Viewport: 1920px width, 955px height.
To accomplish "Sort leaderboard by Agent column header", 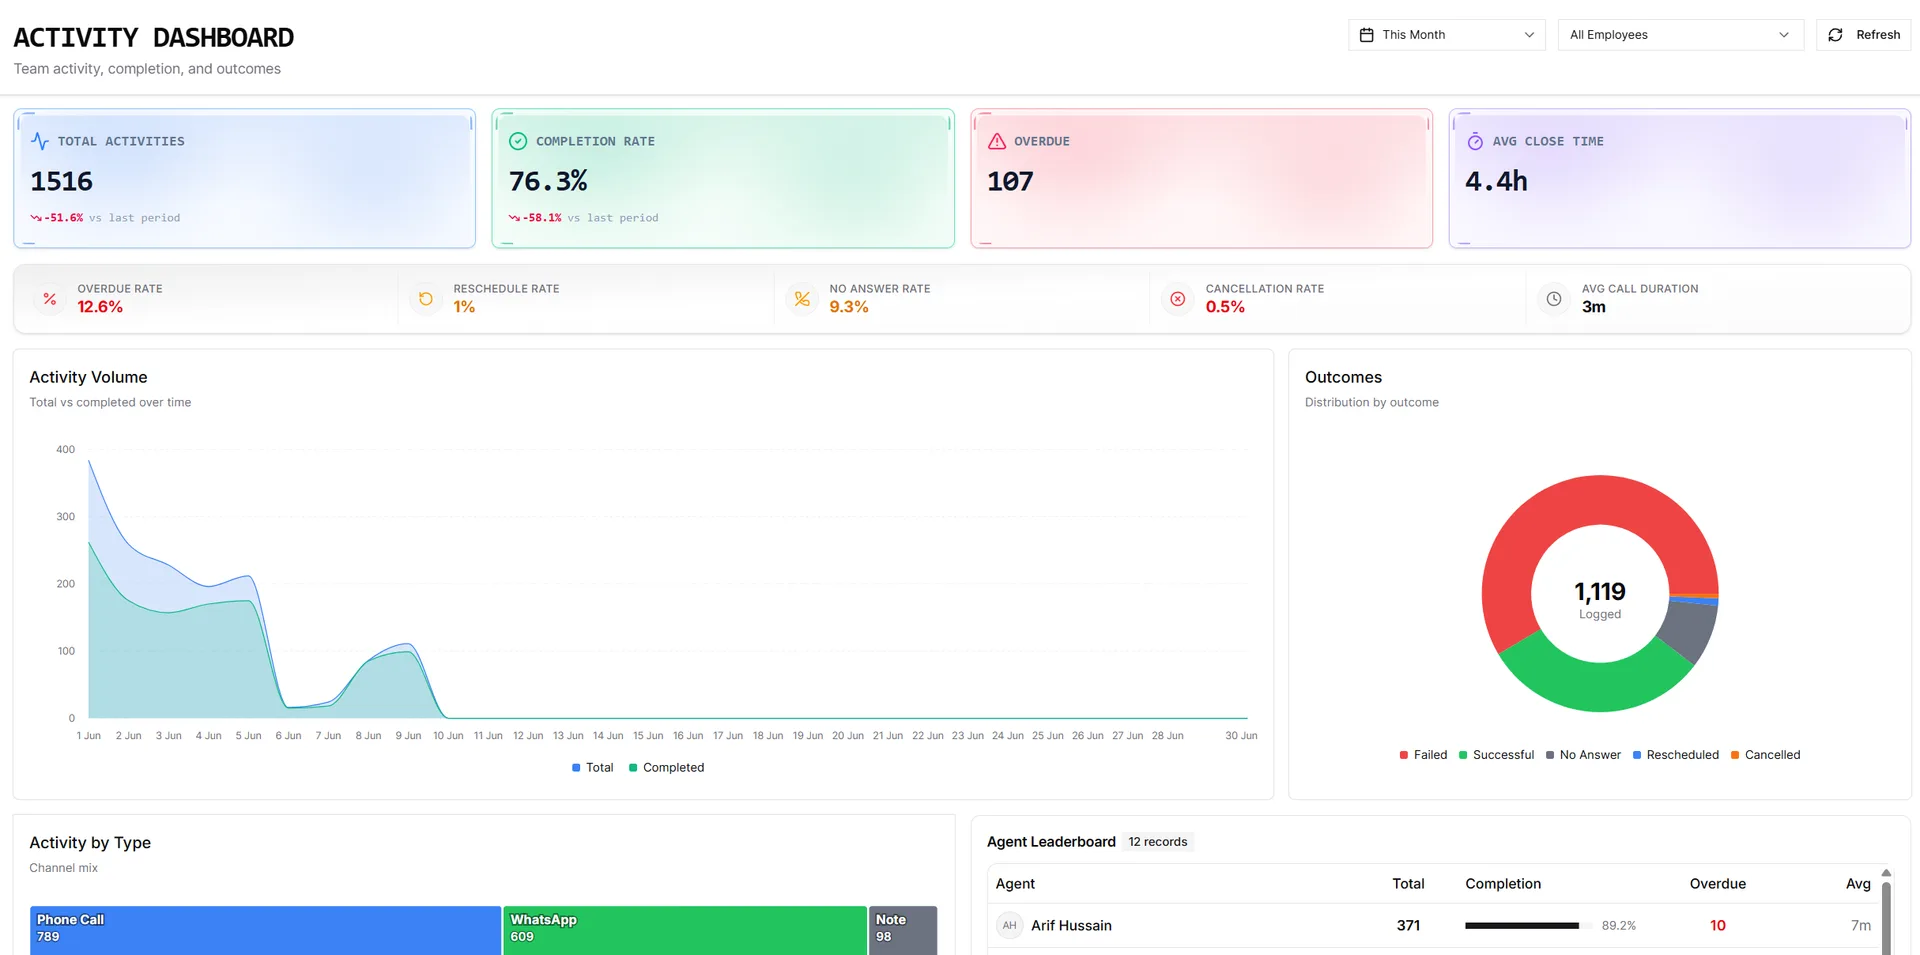I will (1015, 884).
